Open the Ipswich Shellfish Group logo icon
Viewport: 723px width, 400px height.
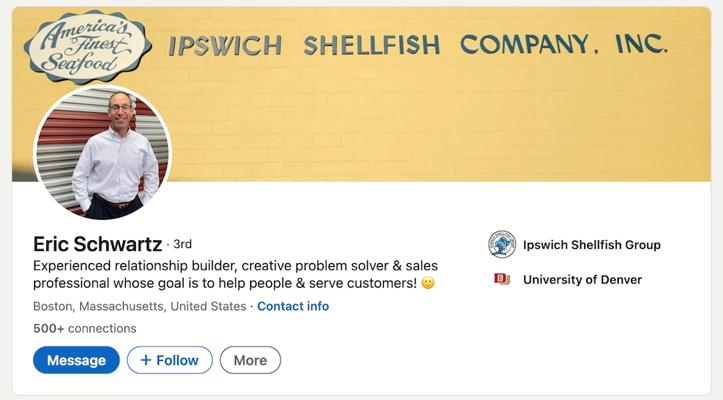(502, 244)
